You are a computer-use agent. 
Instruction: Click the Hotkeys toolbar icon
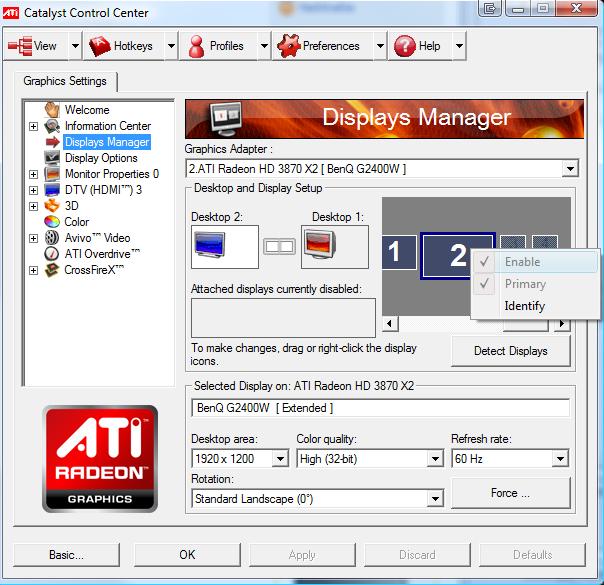(x=99, y=46)
